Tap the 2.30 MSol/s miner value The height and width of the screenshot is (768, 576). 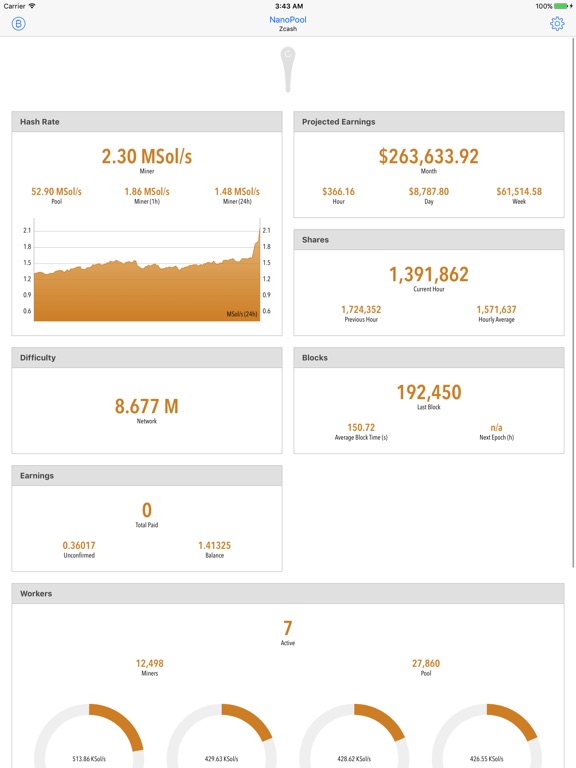(147, 156)
